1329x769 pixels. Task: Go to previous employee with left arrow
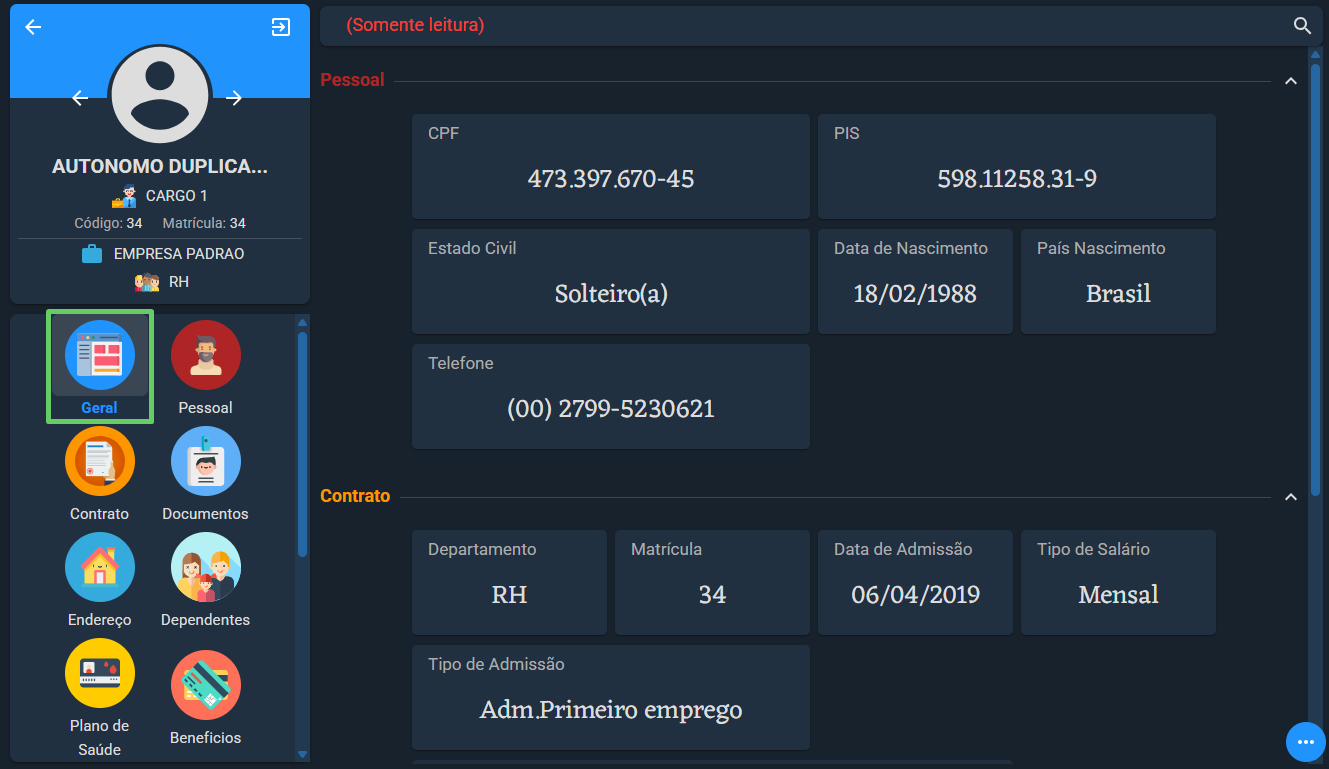pos(81,98)
